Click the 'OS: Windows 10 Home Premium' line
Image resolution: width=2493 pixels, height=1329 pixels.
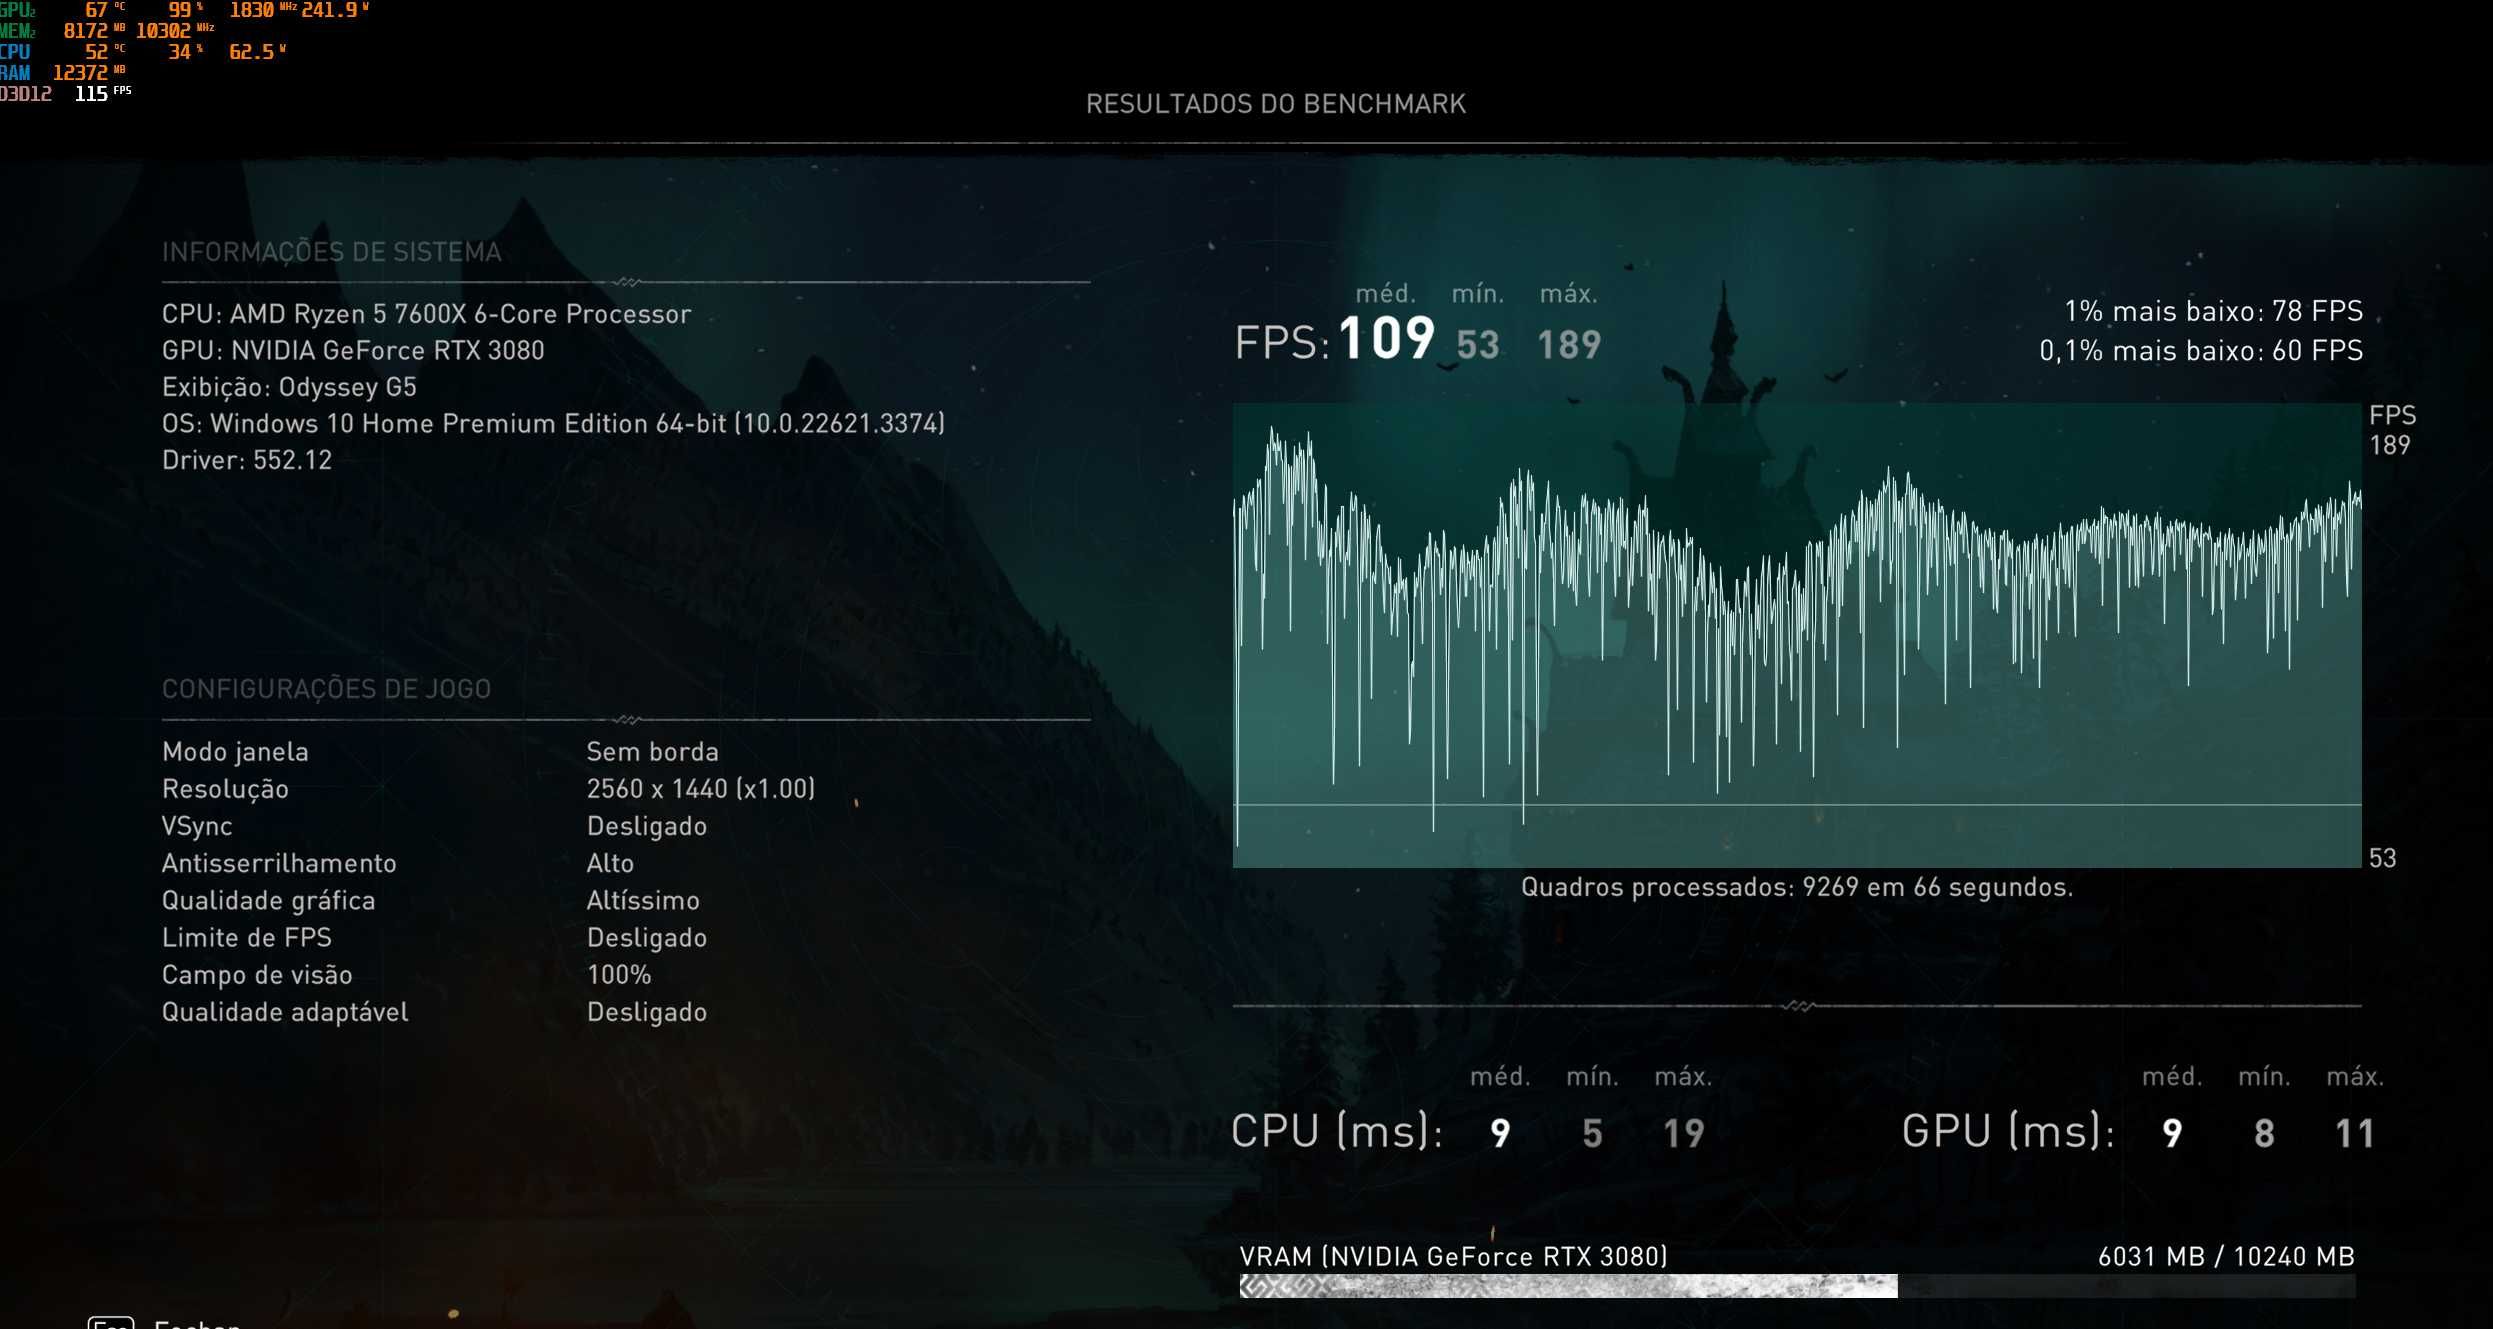(553, 424)
